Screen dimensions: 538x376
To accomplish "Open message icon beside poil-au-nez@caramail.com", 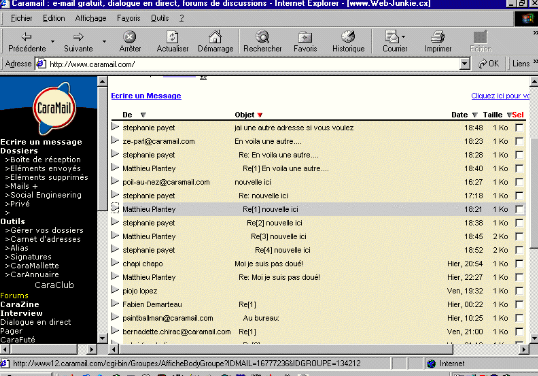I will point(115,181).
